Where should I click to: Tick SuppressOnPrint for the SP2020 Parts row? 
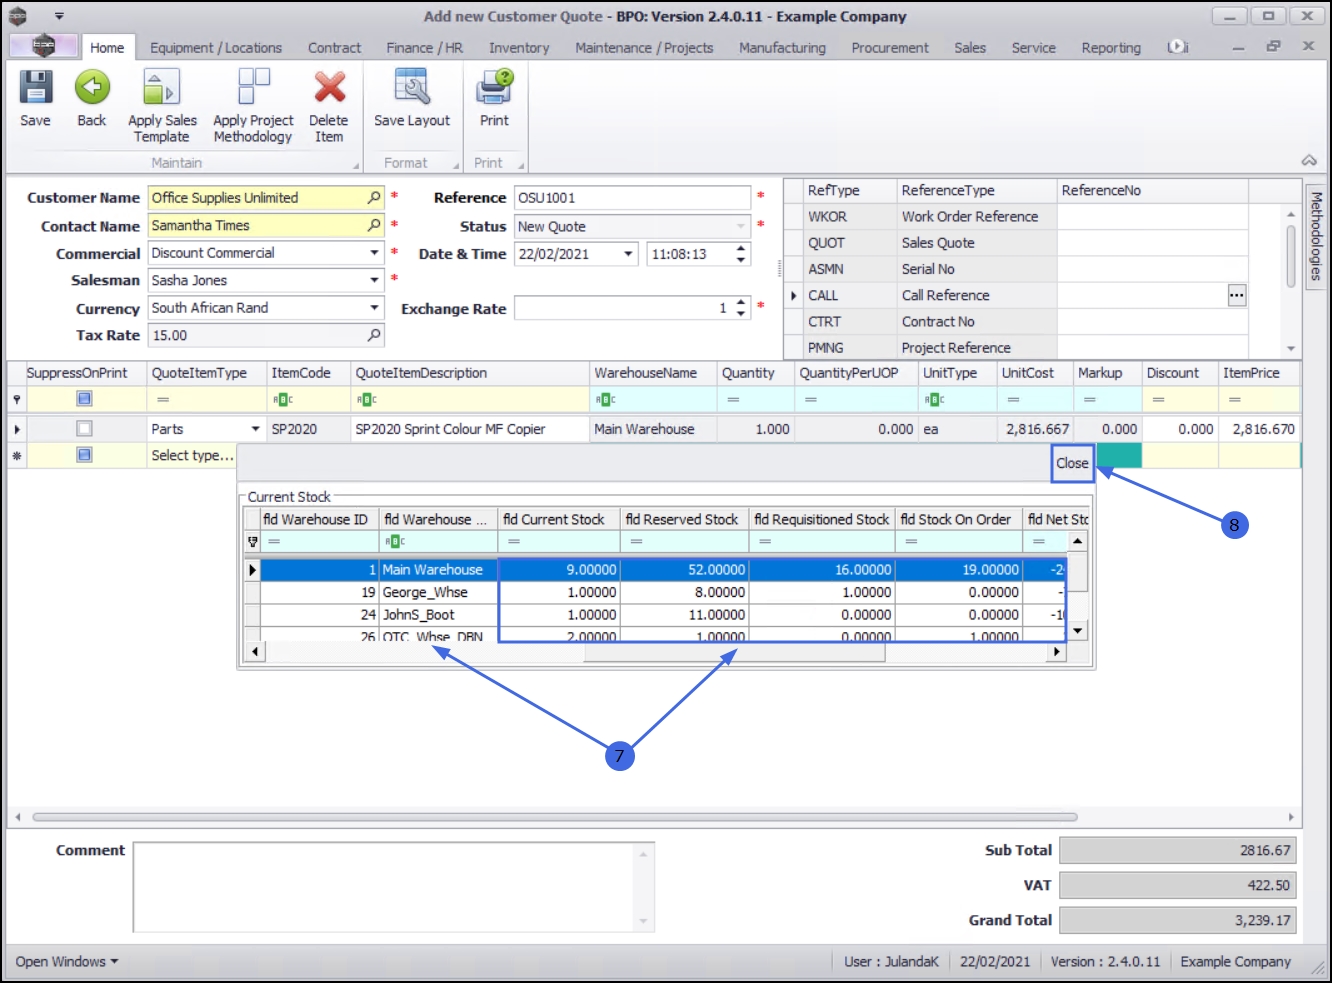coord(84,429)
